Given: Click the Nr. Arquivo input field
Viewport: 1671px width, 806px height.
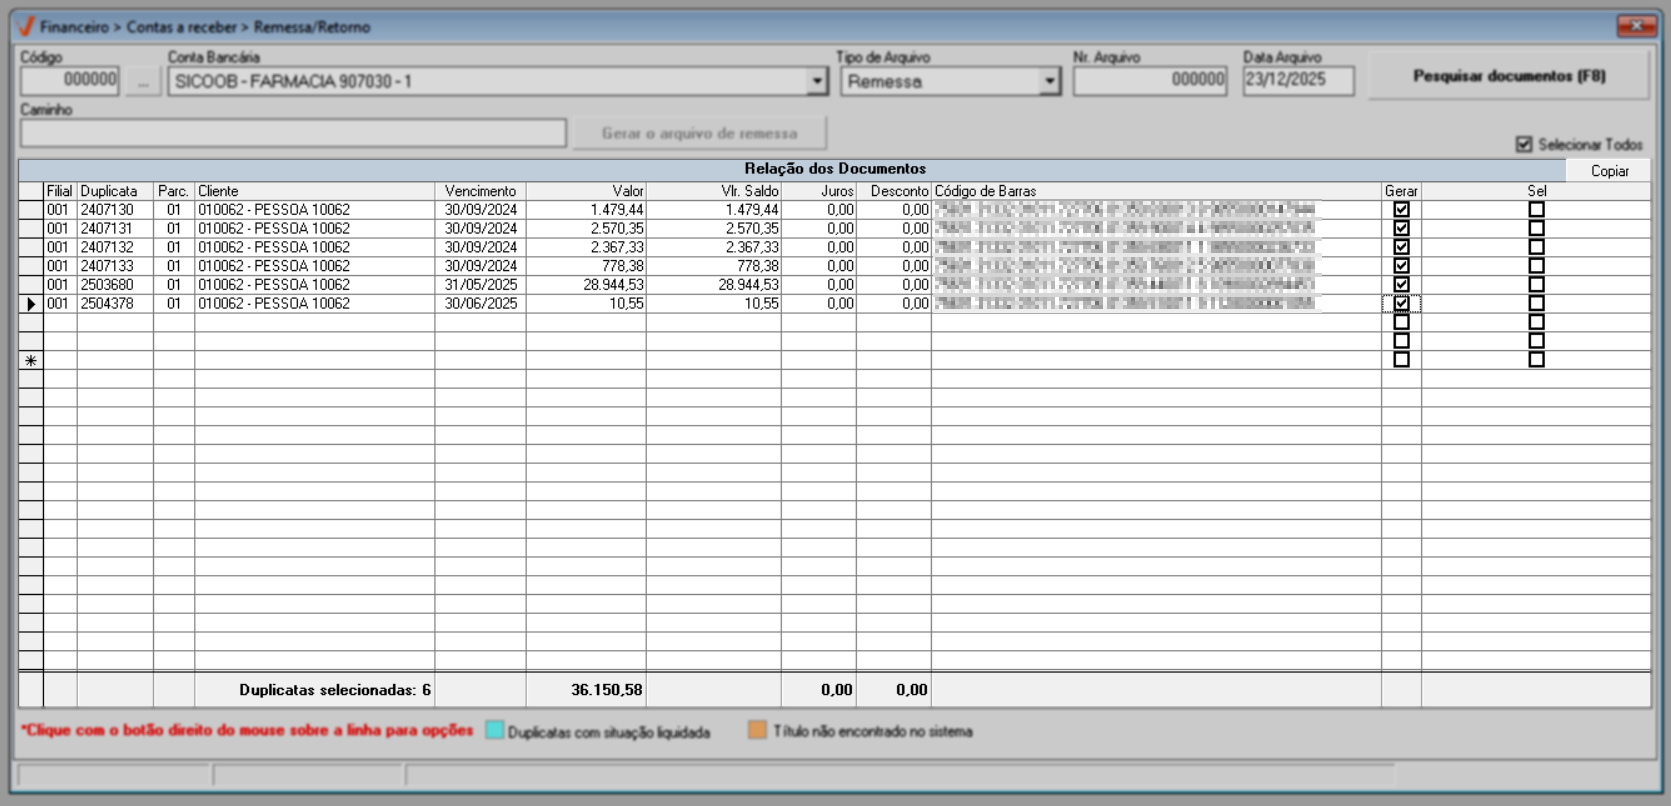Looking at the screenshot, I should [1149, 81].
